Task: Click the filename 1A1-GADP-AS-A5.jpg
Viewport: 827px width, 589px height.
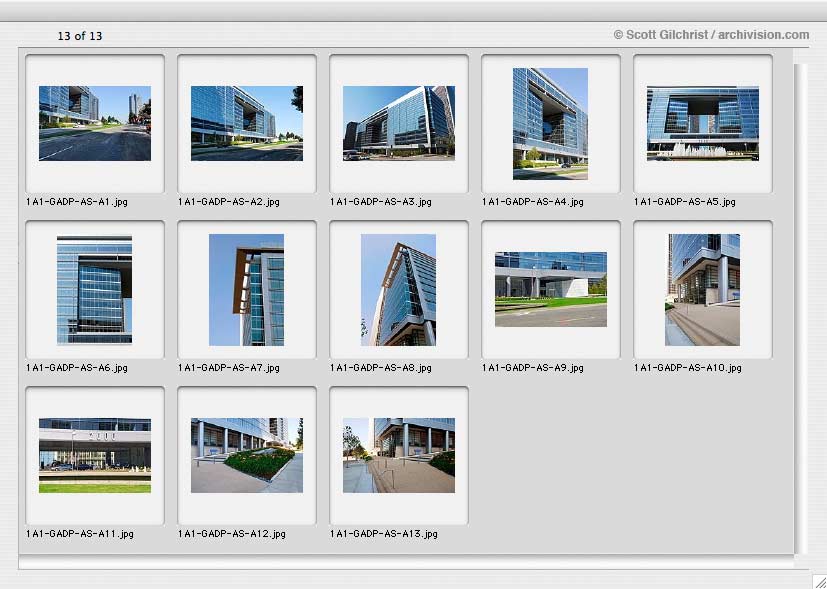Action: click(x=685, y=201)
